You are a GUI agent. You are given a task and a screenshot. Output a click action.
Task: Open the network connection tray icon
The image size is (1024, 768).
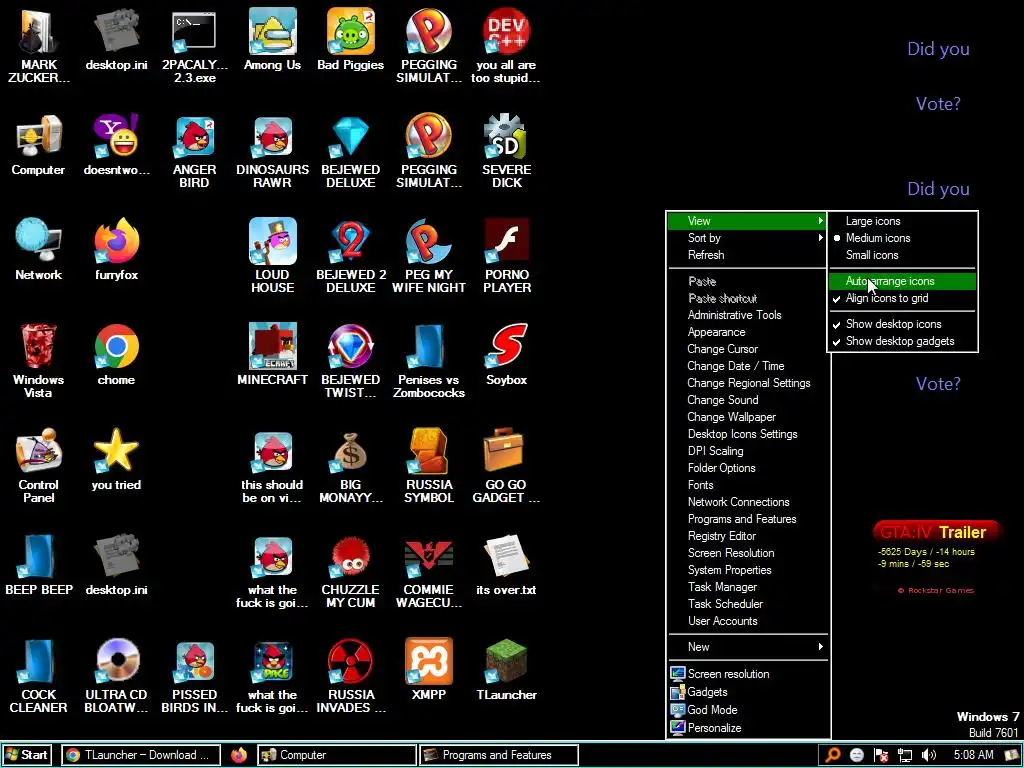(x=904, y=755)
